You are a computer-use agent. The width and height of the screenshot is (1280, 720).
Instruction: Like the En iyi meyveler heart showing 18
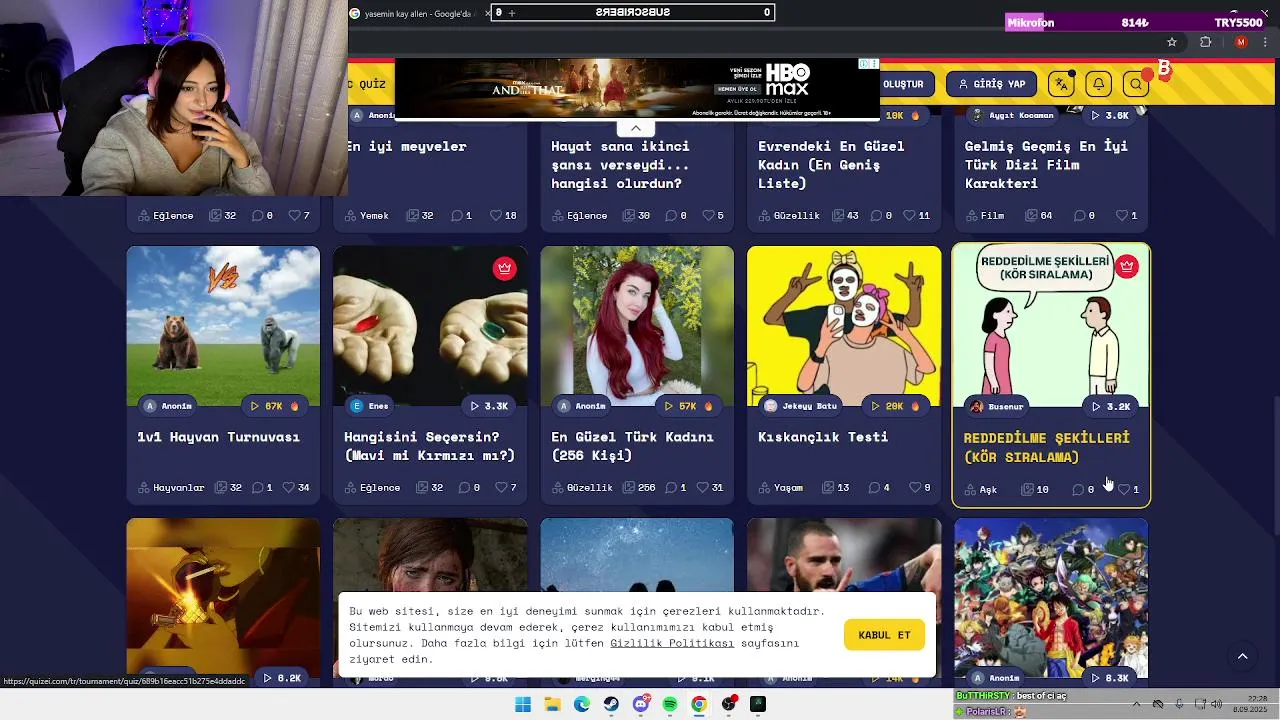496,215
